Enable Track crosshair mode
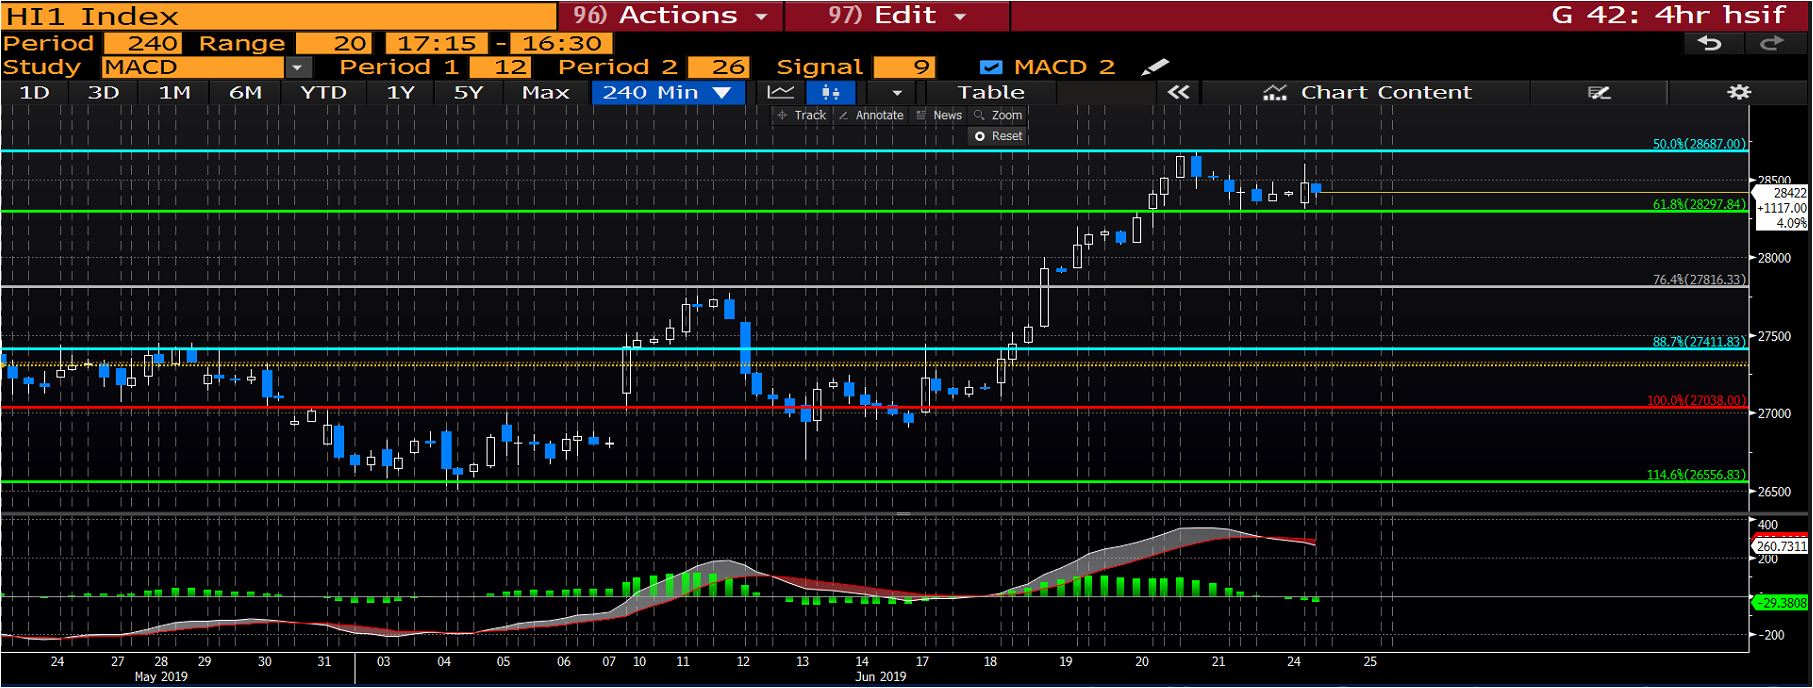The width and height of the screenshot is (1813, 688). 801,115
